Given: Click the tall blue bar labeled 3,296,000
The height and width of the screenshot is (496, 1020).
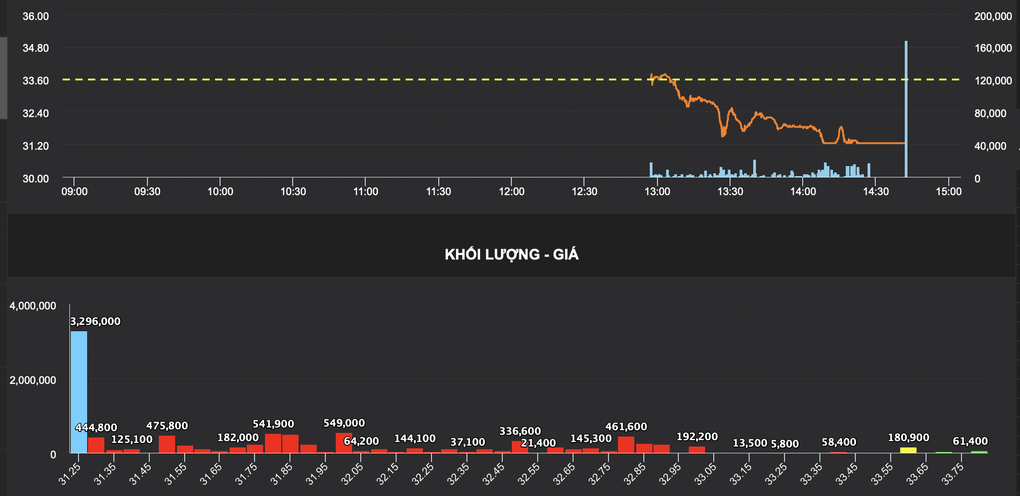Looking at the screenshot, I should pyautogui.click(x=78, y=392).
